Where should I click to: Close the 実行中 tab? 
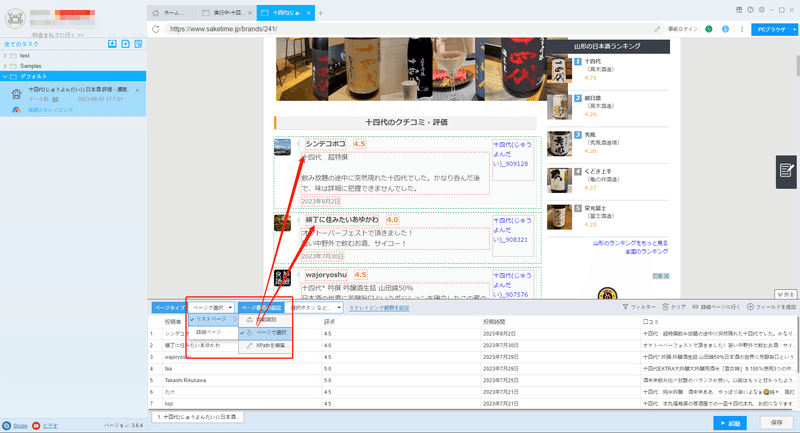pos(249,13)
